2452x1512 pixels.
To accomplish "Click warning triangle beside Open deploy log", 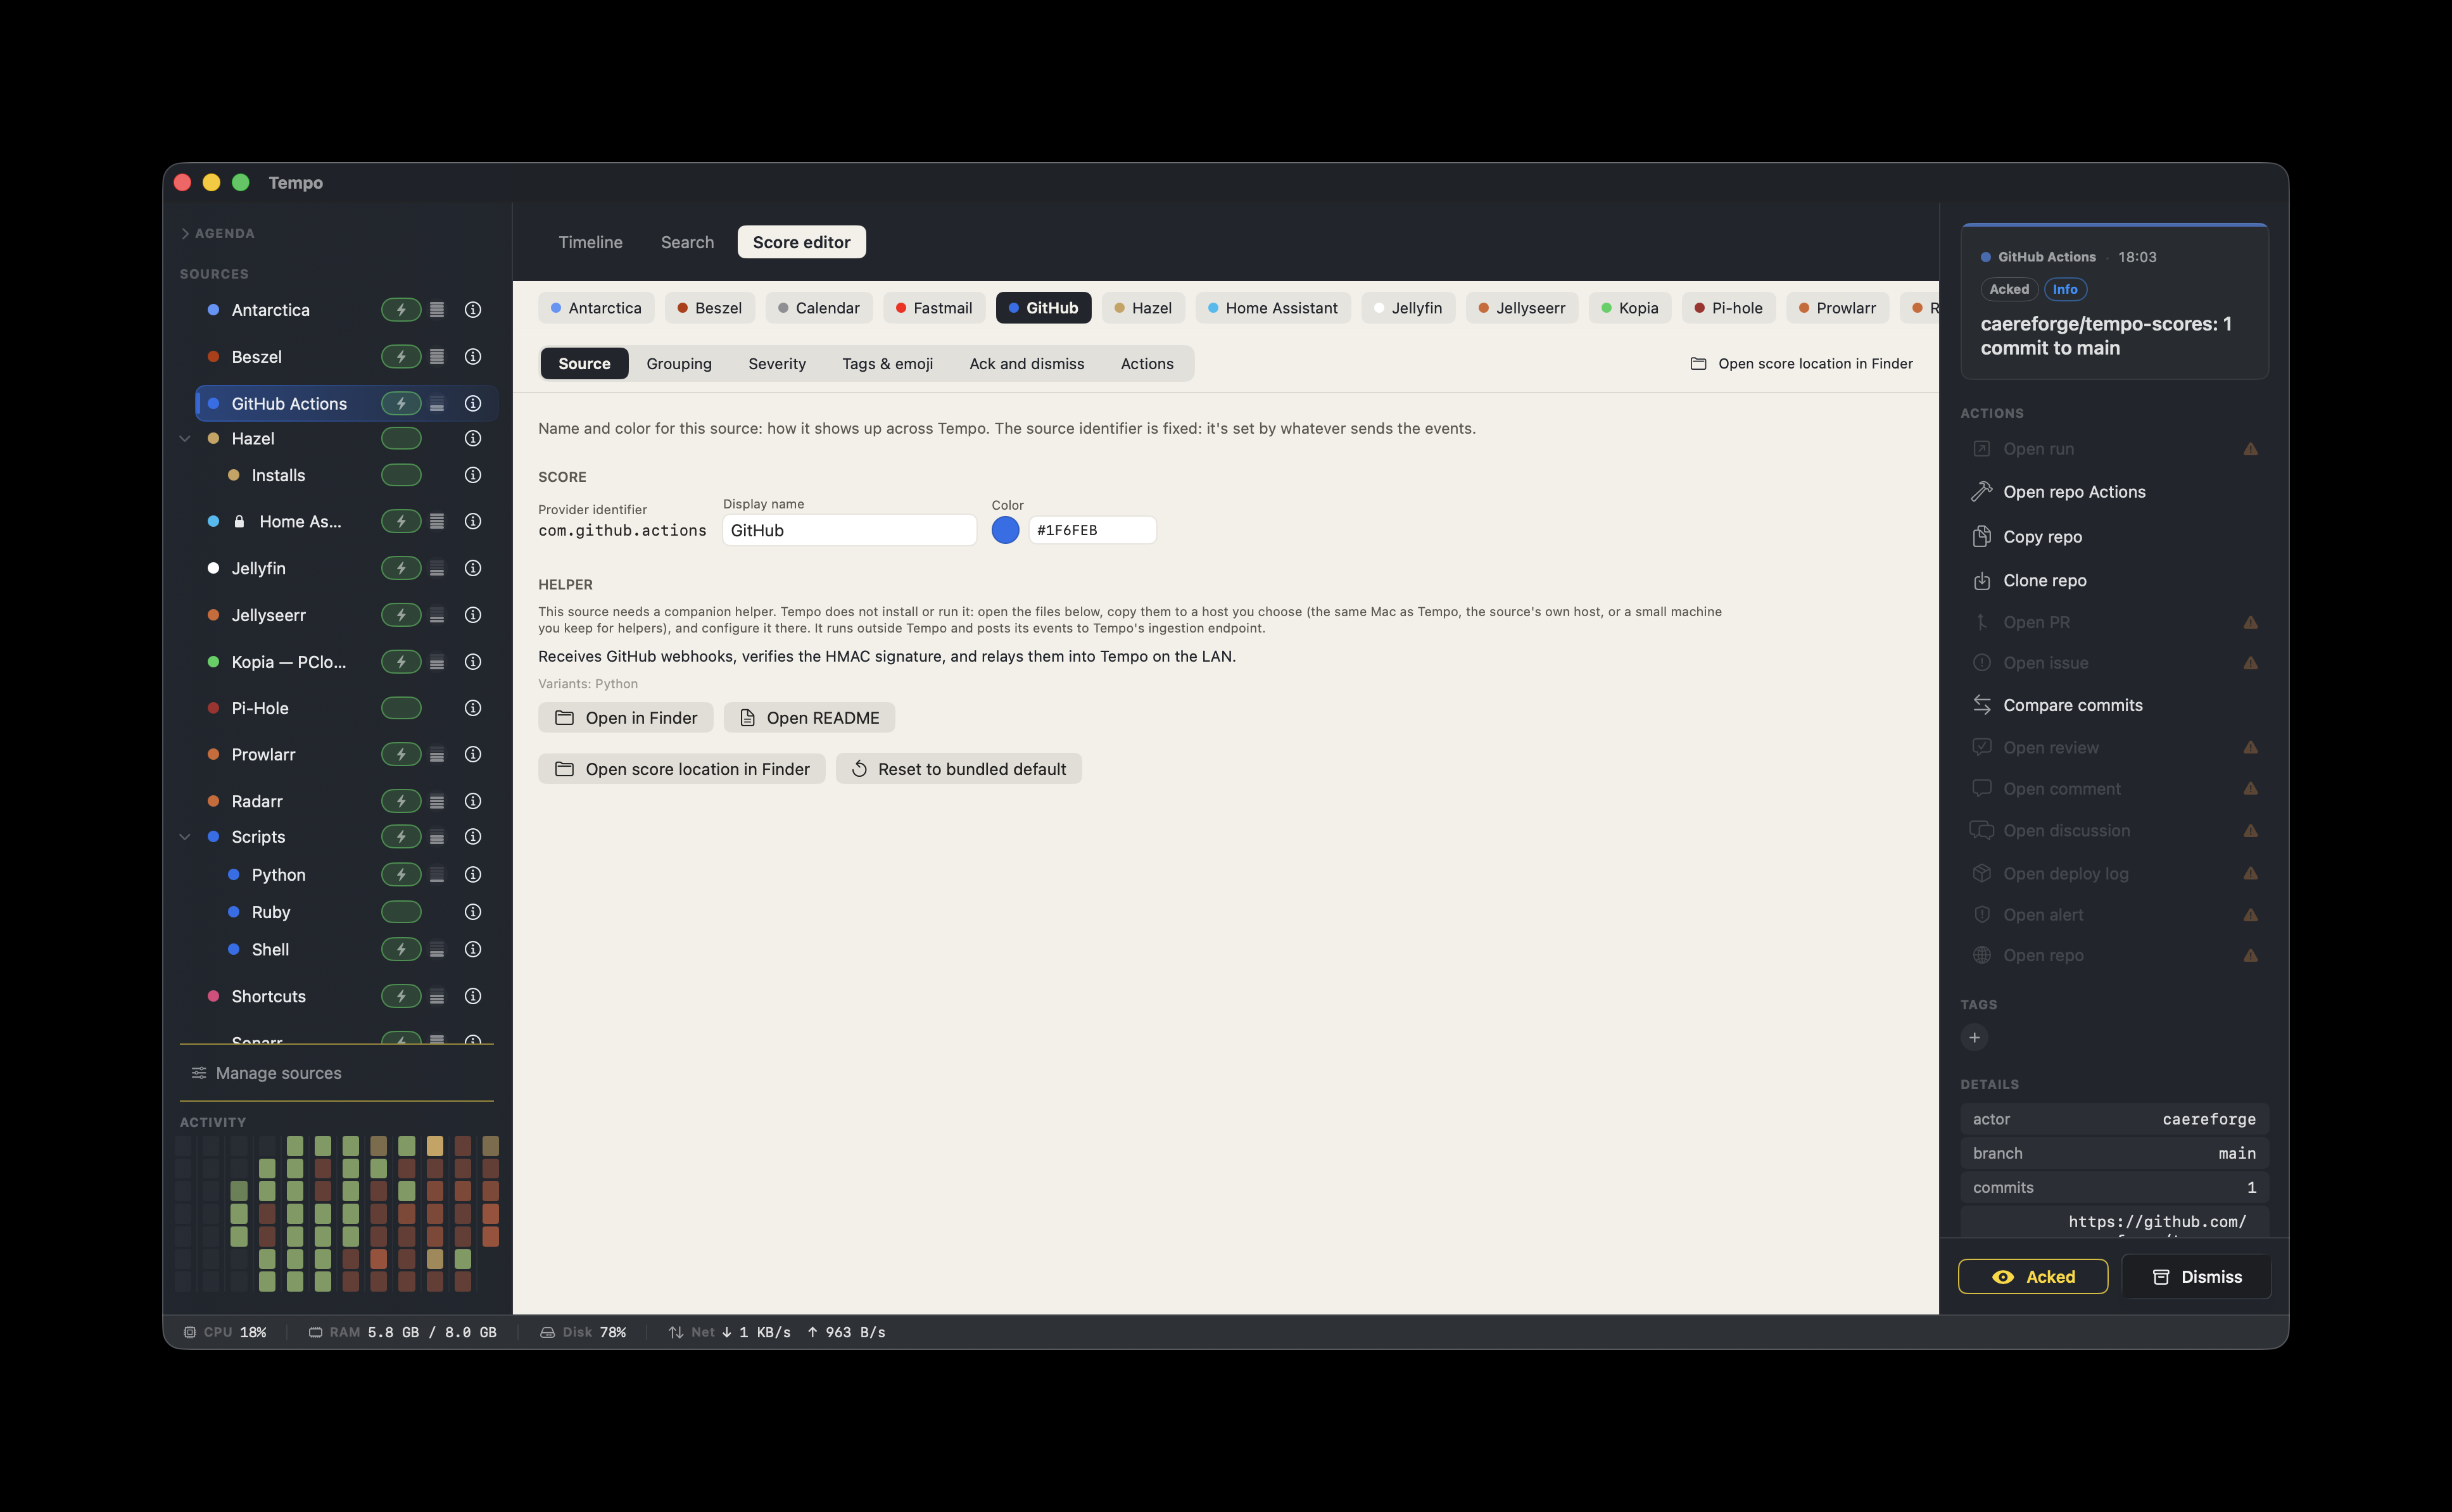I will (2250, 873).
